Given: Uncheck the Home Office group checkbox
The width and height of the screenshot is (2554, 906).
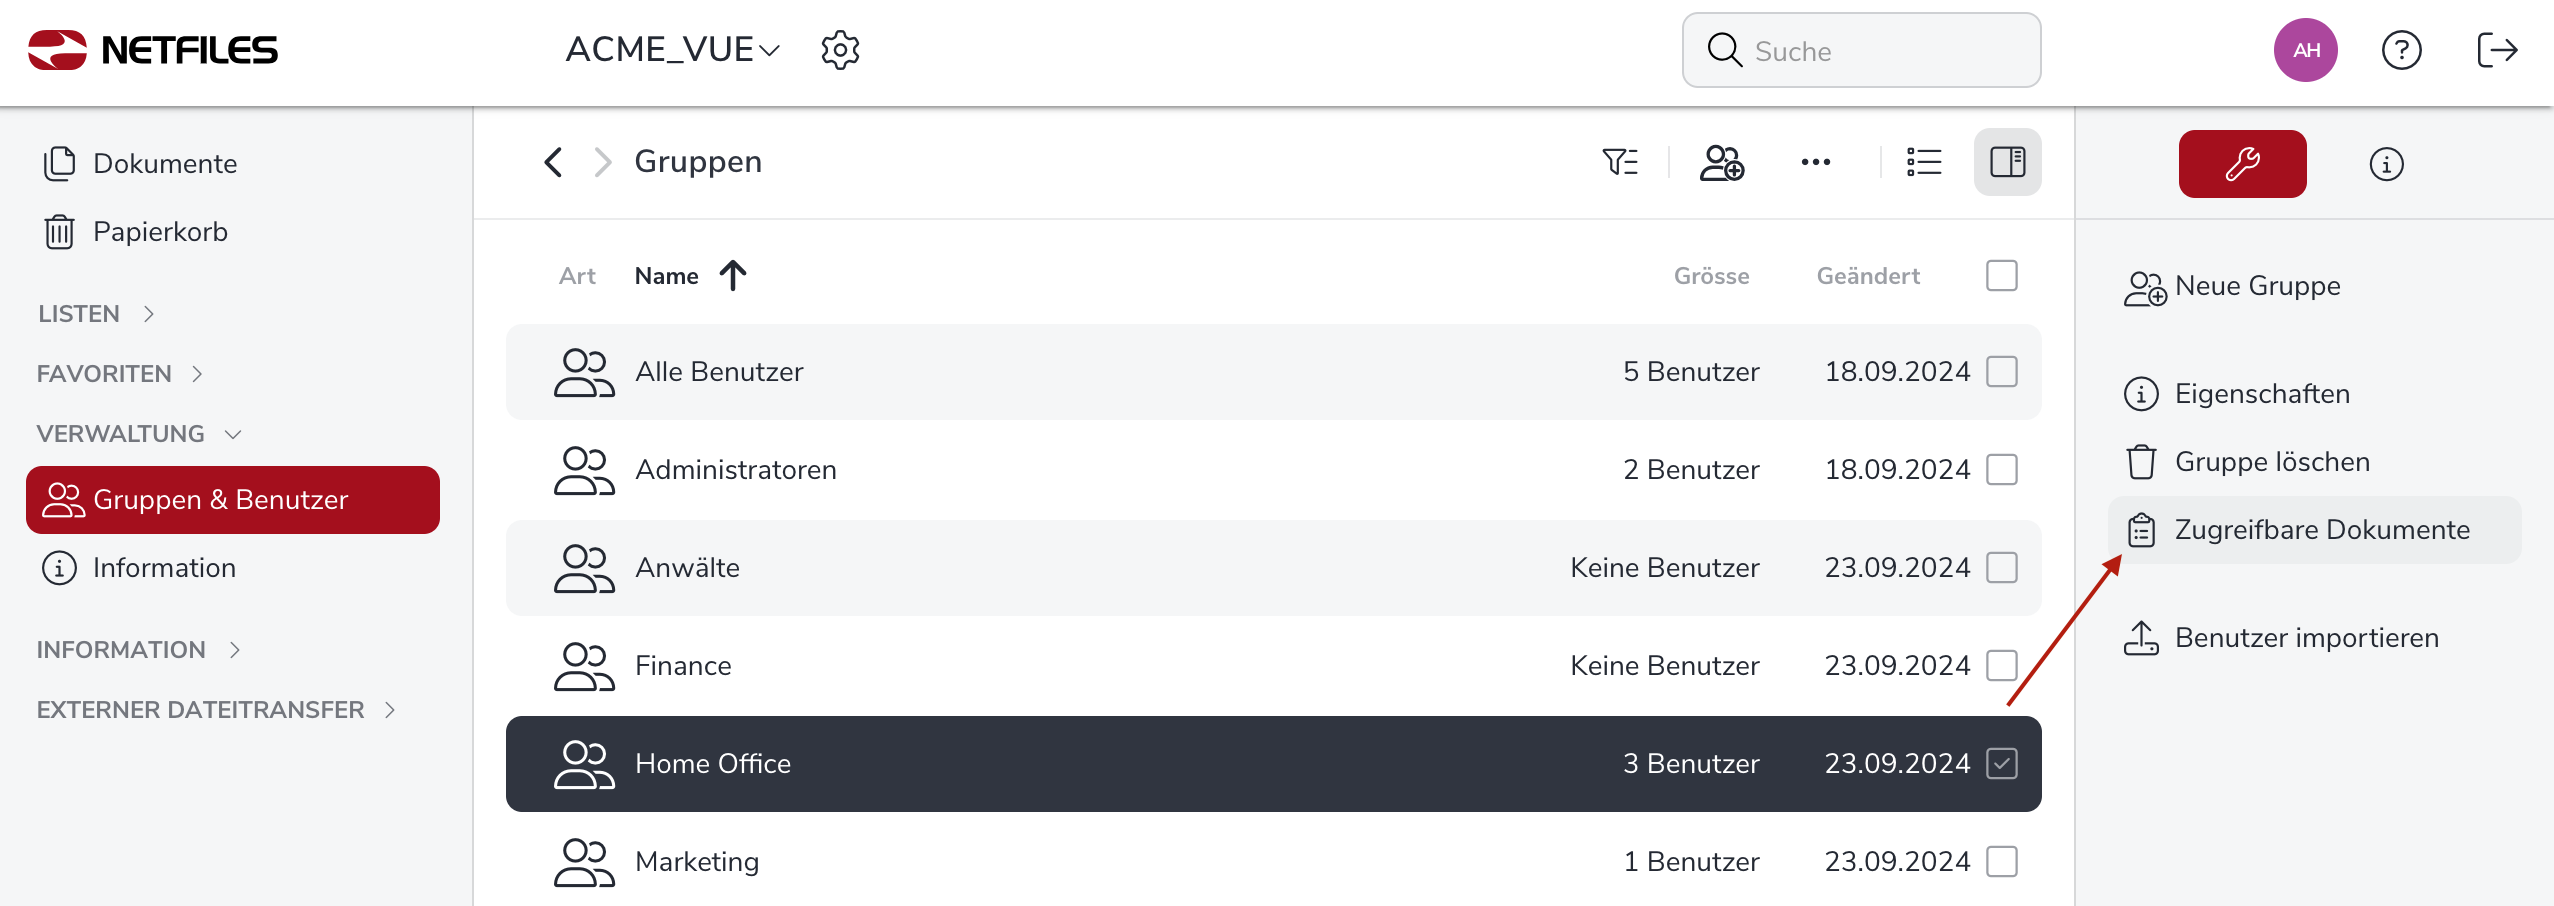Looking at the screenshot, I should (x=2001, y=764).
